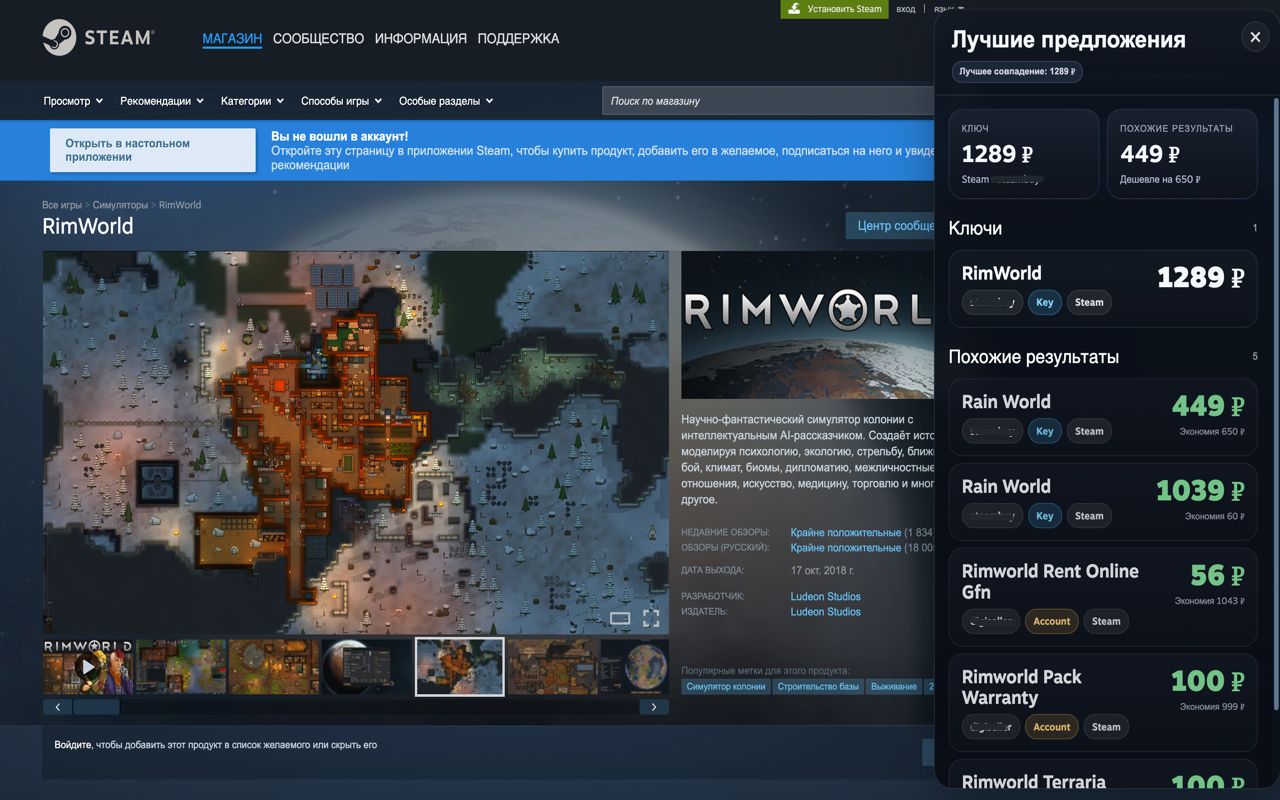Screen dimensions: 1280x800
Task: Click the Ключи section heading
Action: (975, 228)
